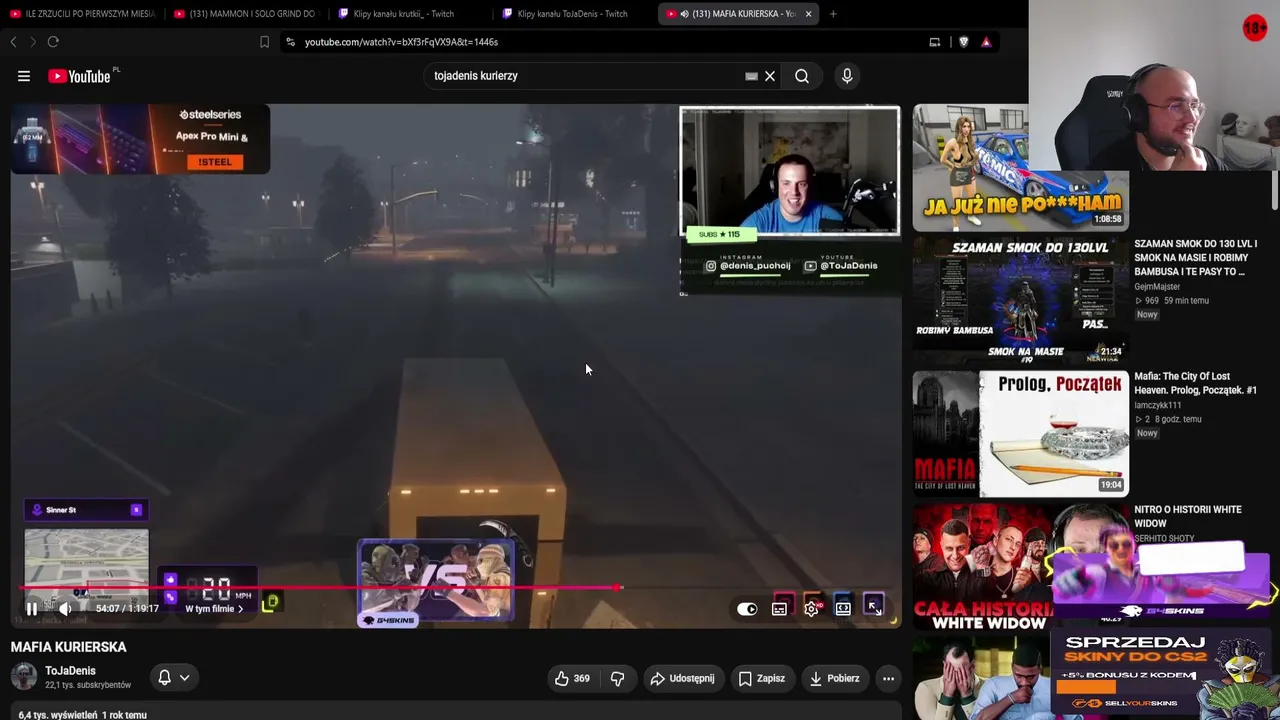
Task: Open the on-screen keyboard icon in search
Action: (751, 76)
